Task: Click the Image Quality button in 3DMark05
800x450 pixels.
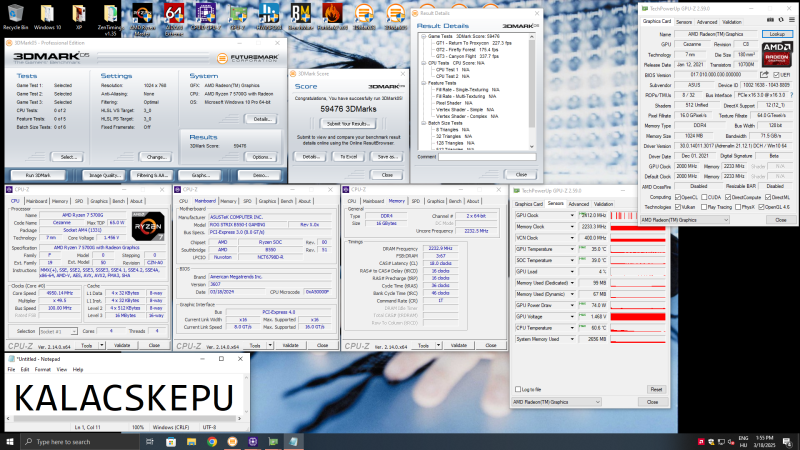Action: pyautogui.click(x=104, y=175)
